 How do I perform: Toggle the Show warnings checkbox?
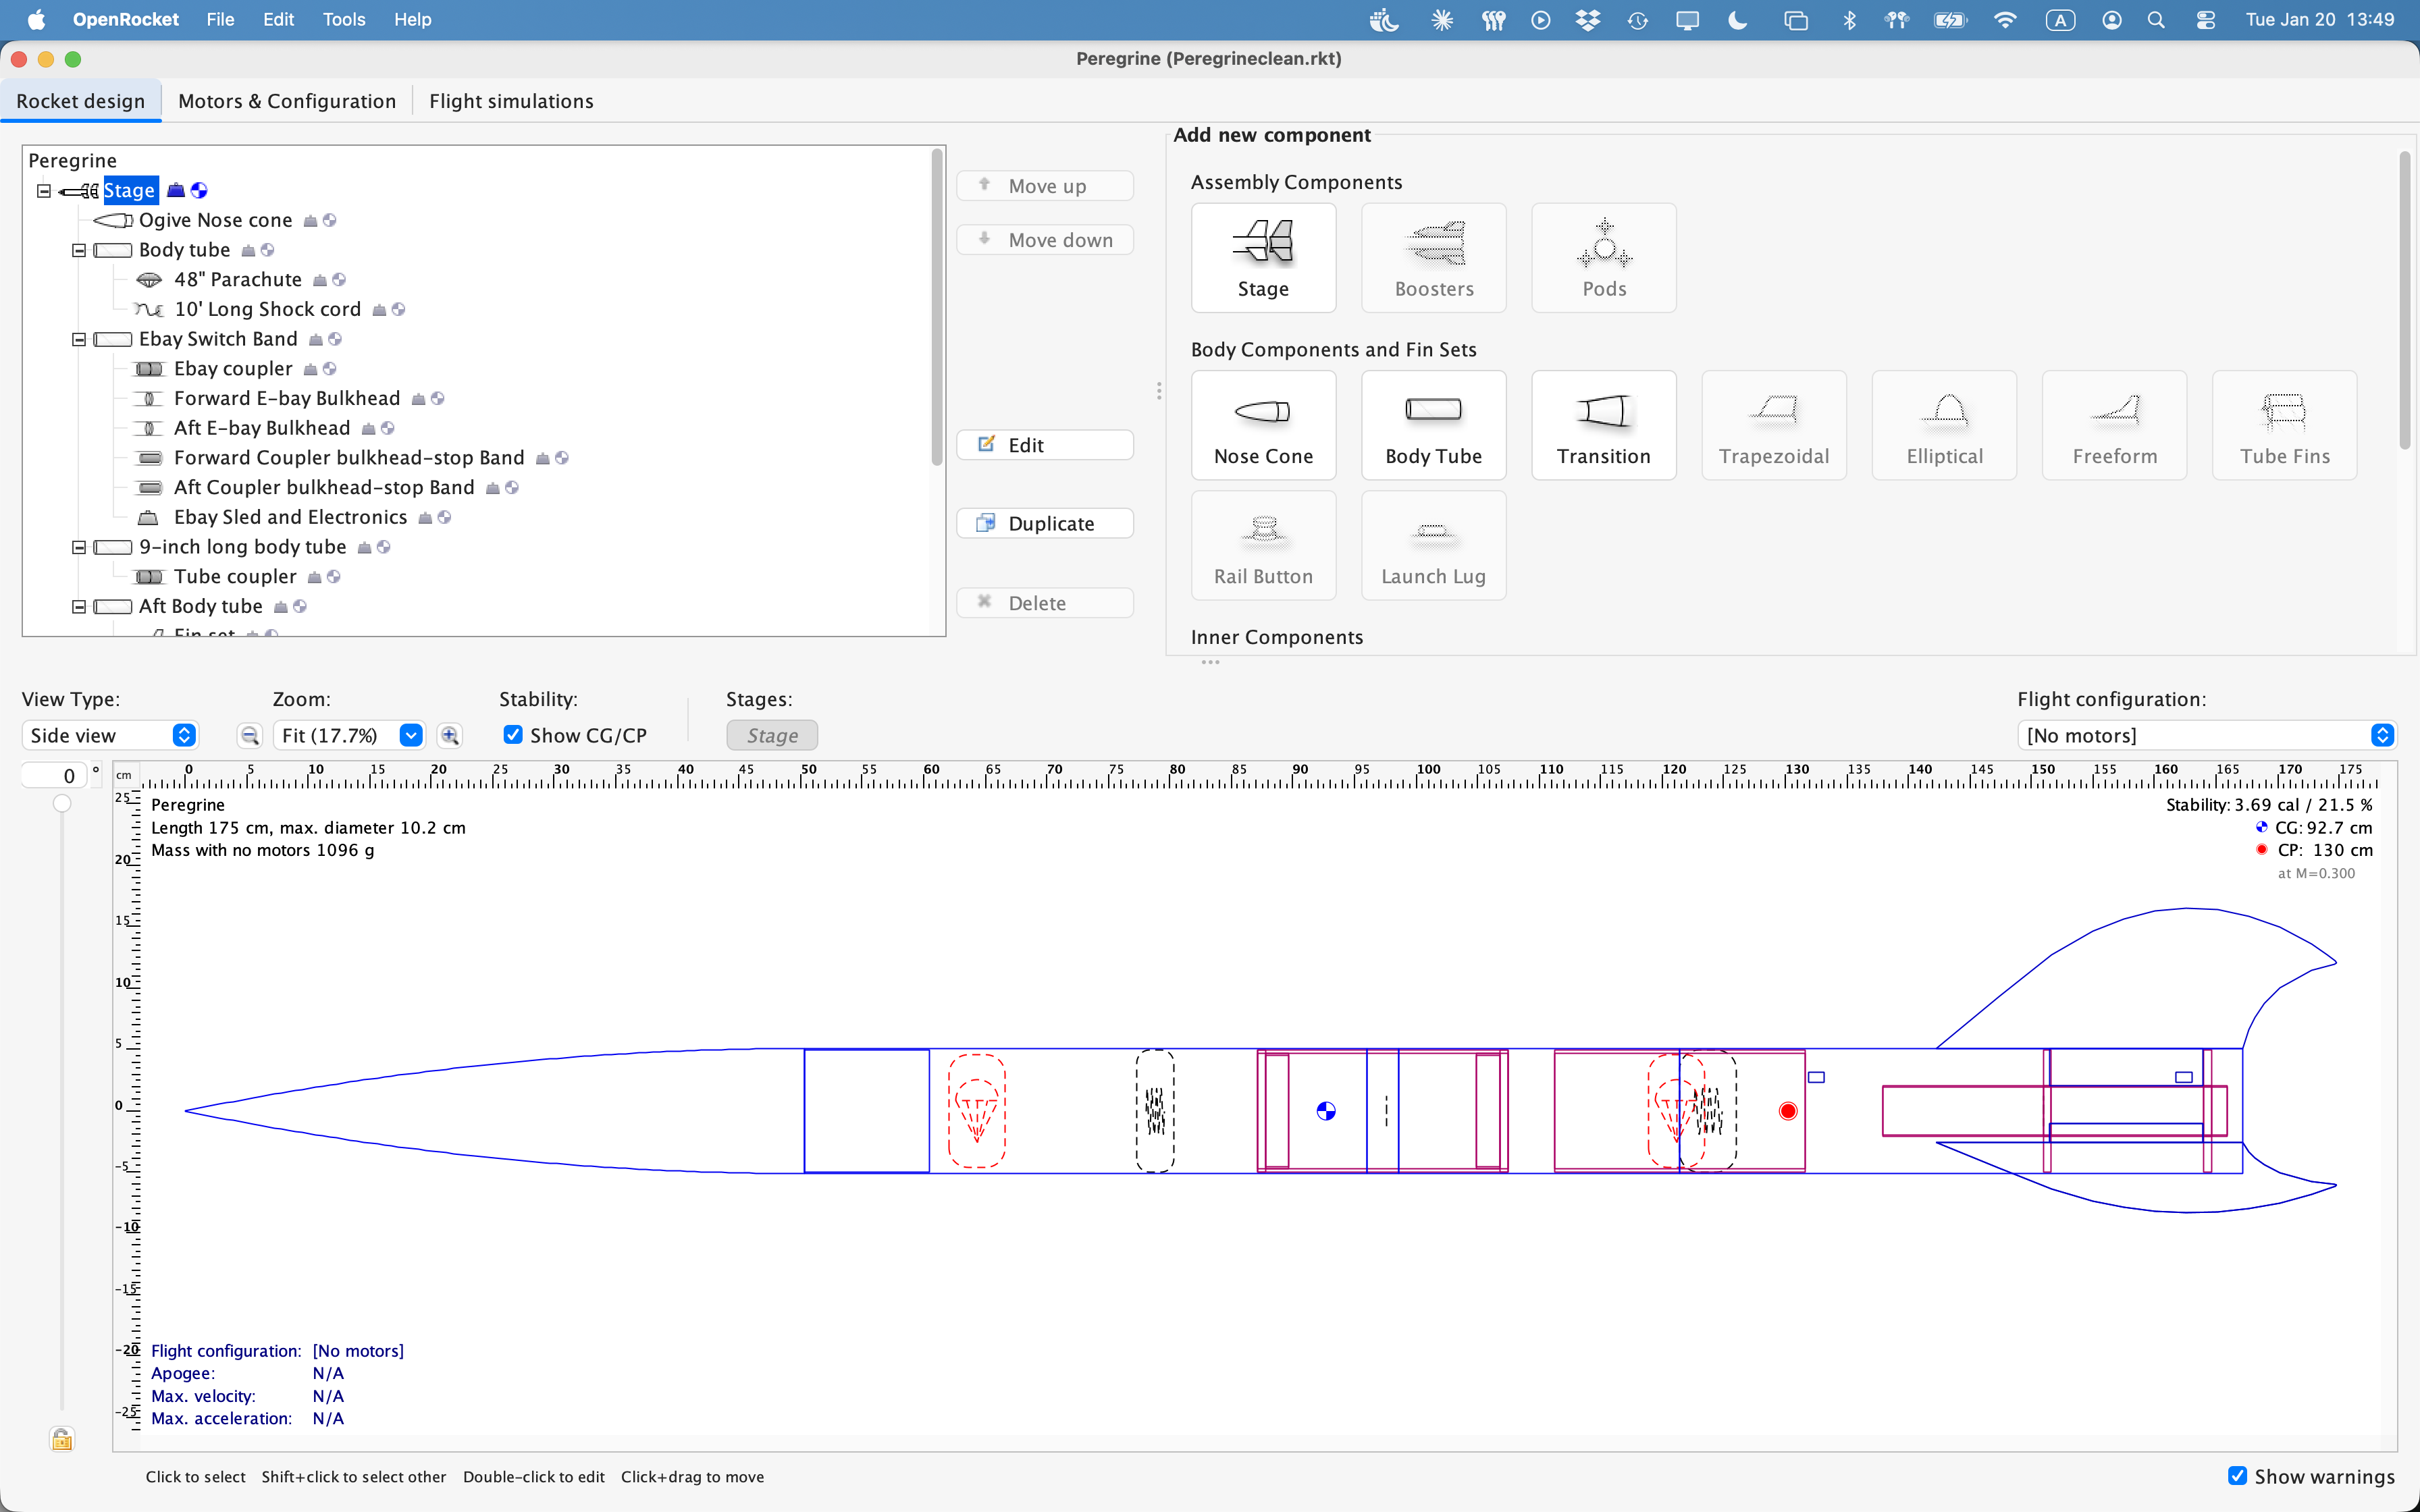pyautogui.click(x=2237, y=1476)
